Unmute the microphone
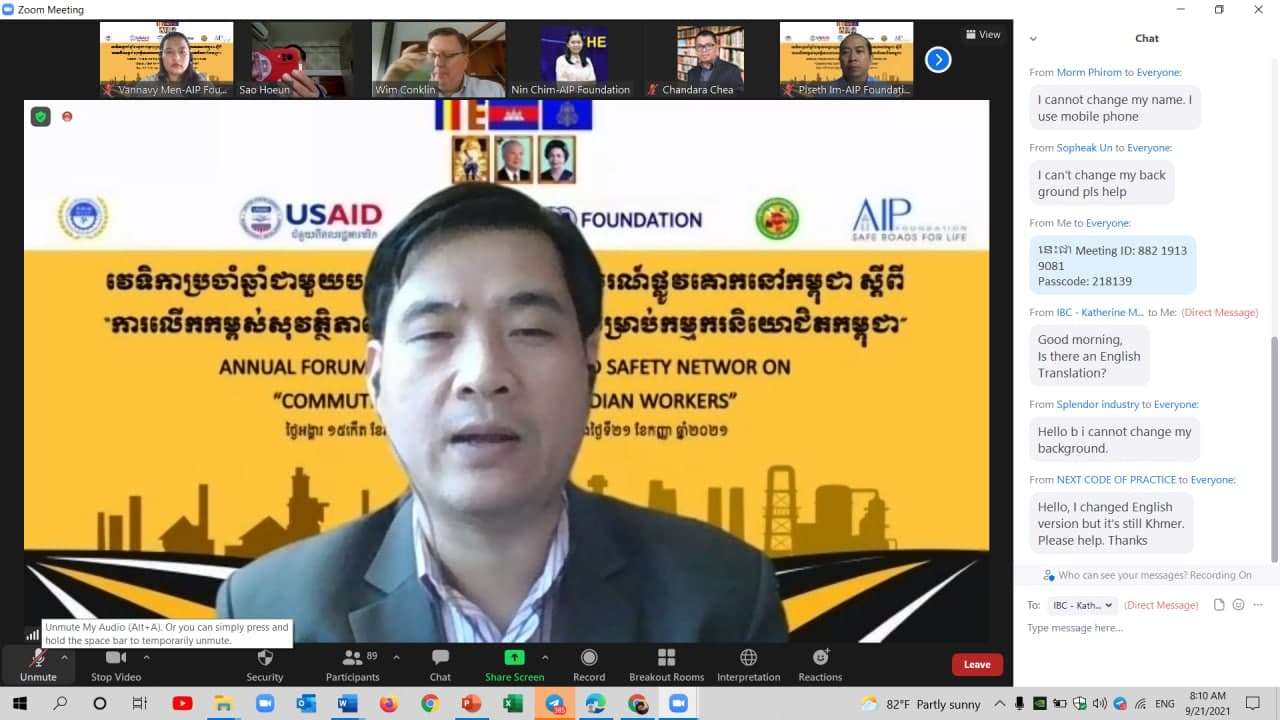The image size is (1280, 720). pos(38,664)
